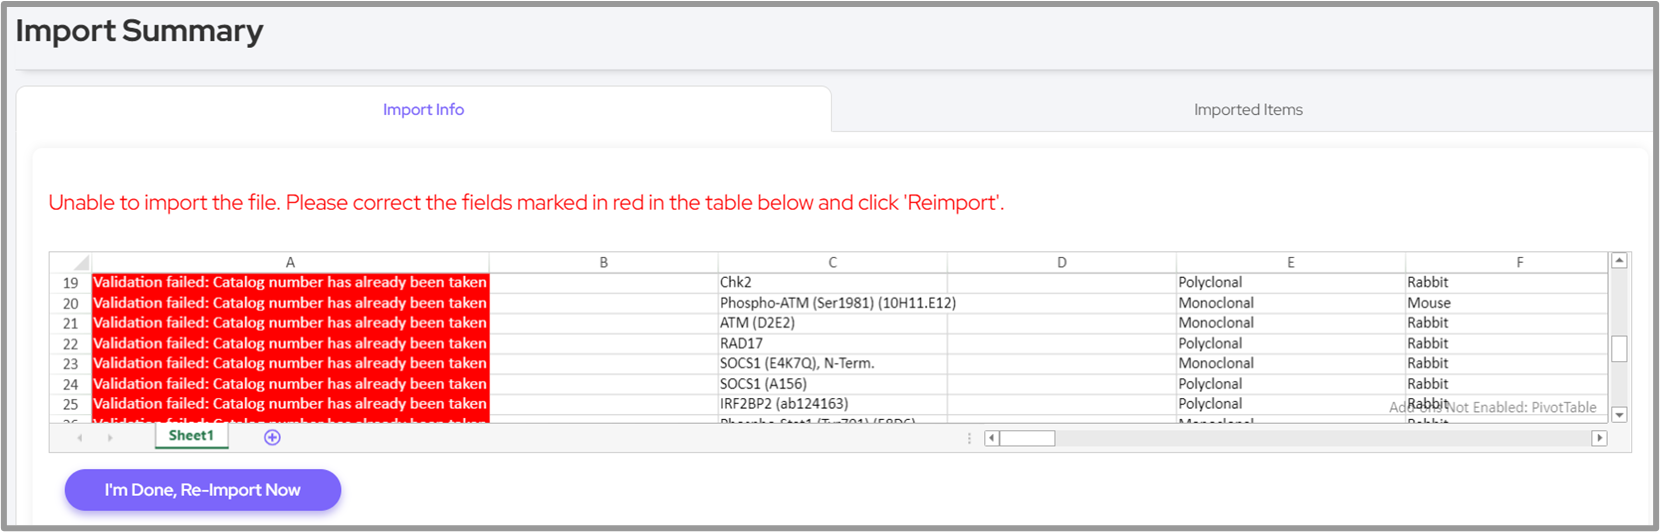
Task: Click the horizontal scrollbar left arrow
Action: coord(991,438)
